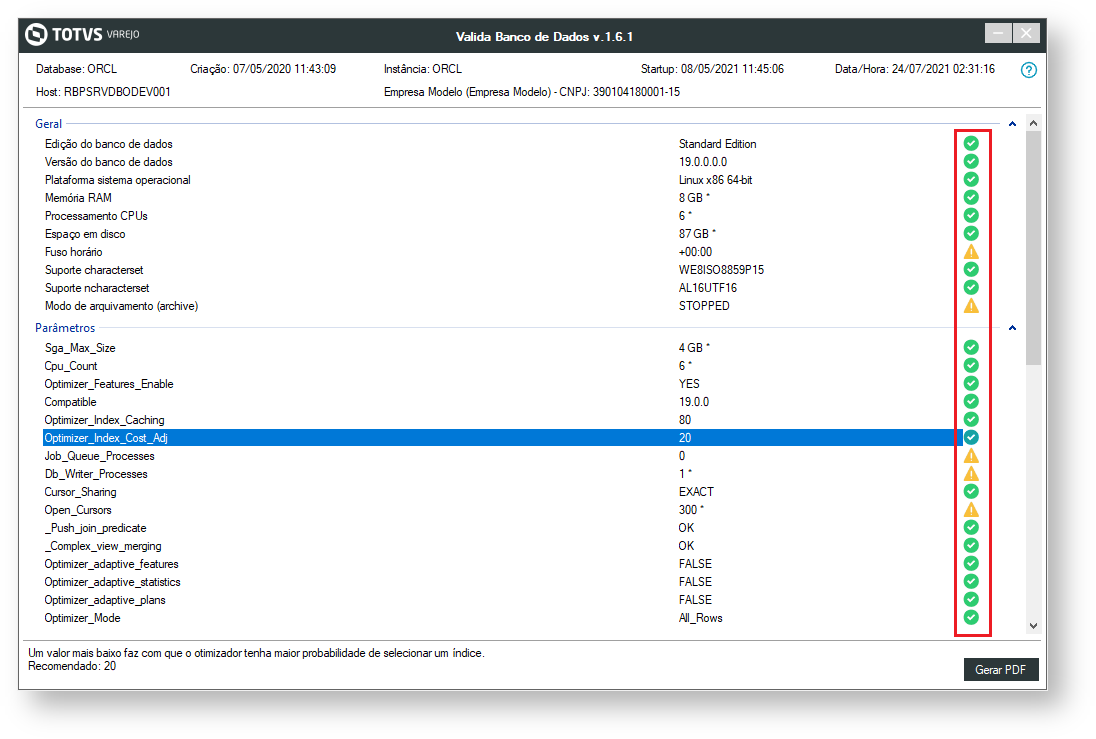The height and width of the screenshot is (739, 1096).
Task: Click status icon for Plataforma sistema operacional
Action: [x=971, y=180]
